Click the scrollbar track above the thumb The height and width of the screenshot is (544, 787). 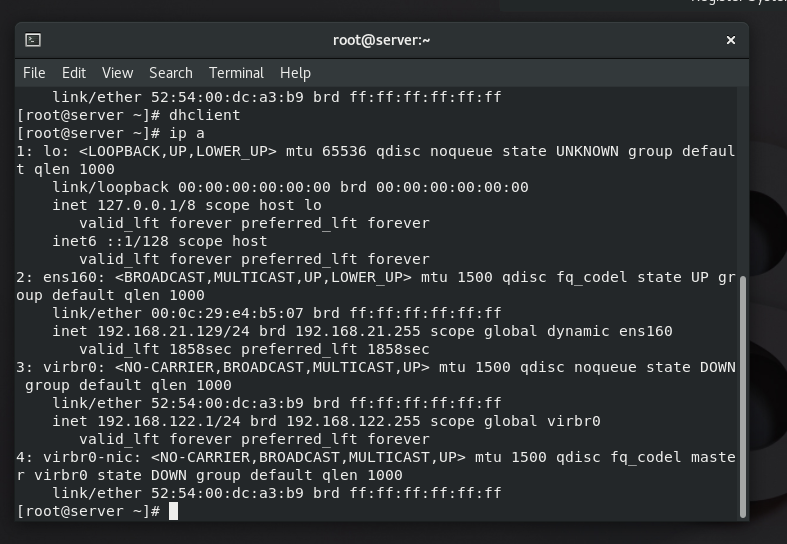coord(742,180)
